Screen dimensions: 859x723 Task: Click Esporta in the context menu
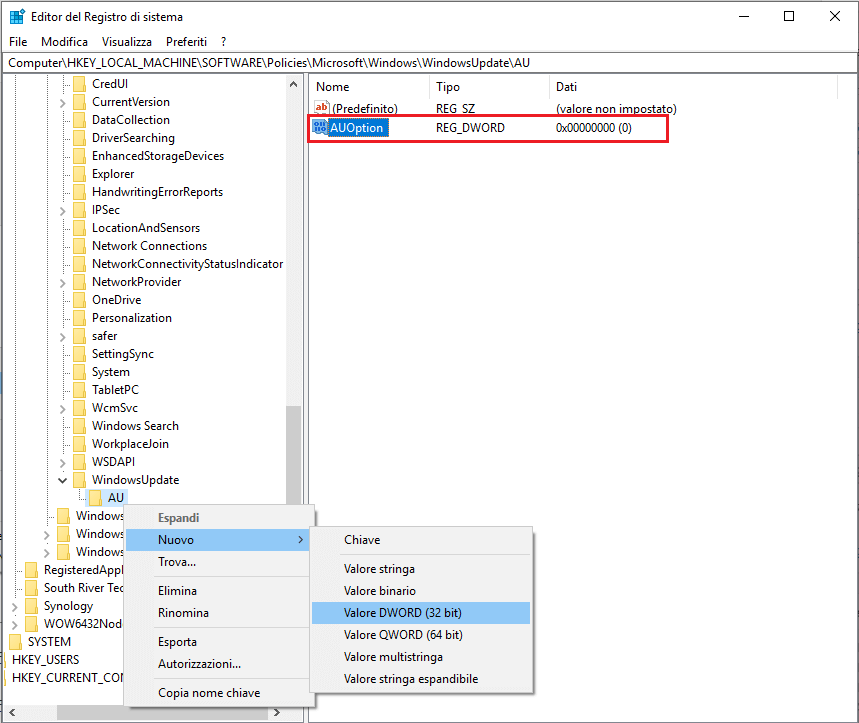tap(218, 642)
